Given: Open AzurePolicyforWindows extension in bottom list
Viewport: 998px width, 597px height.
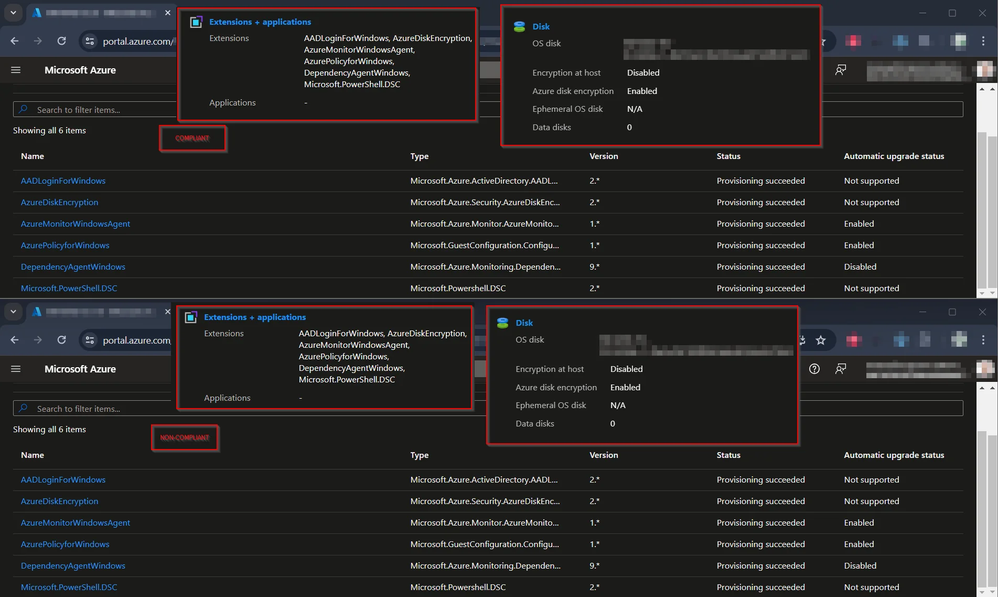Looking at the screenshot, I should 65,544.
